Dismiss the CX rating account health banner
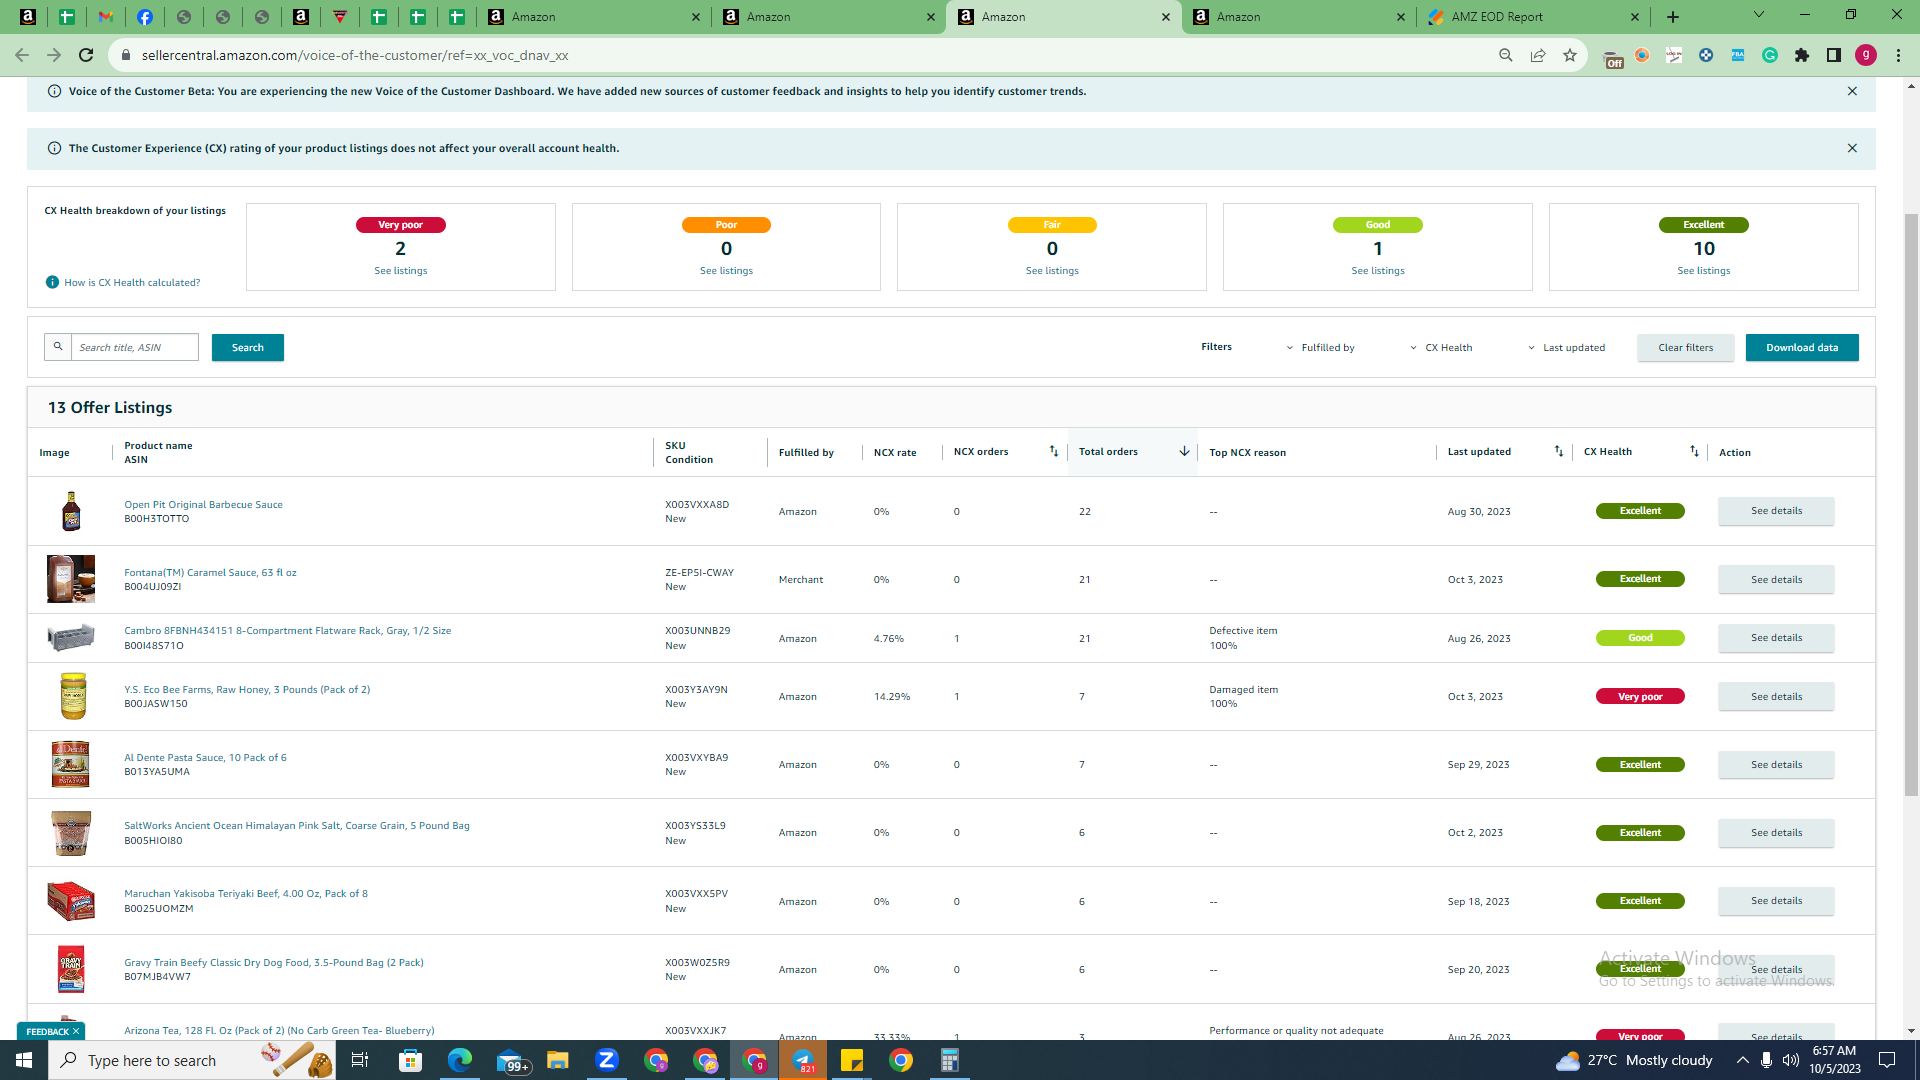 (x=1852, y=148)
